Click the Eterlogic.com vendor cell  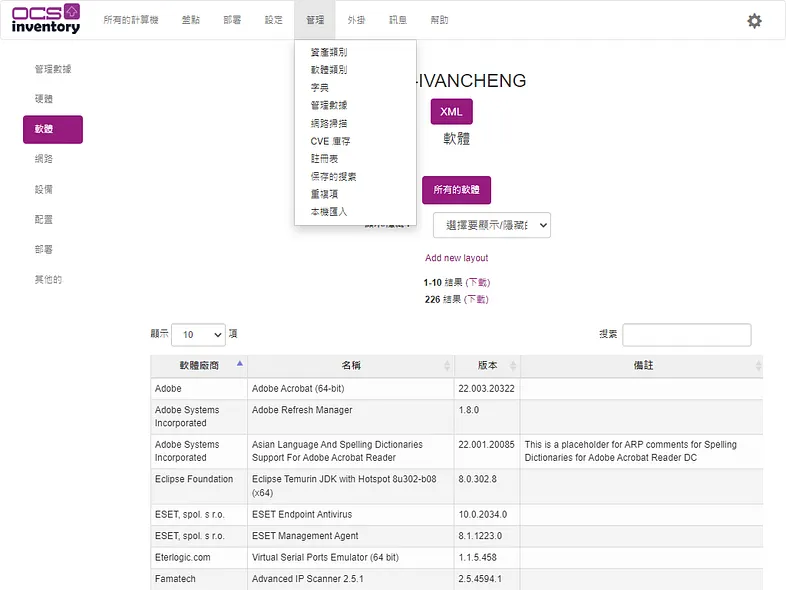(199, 557)
